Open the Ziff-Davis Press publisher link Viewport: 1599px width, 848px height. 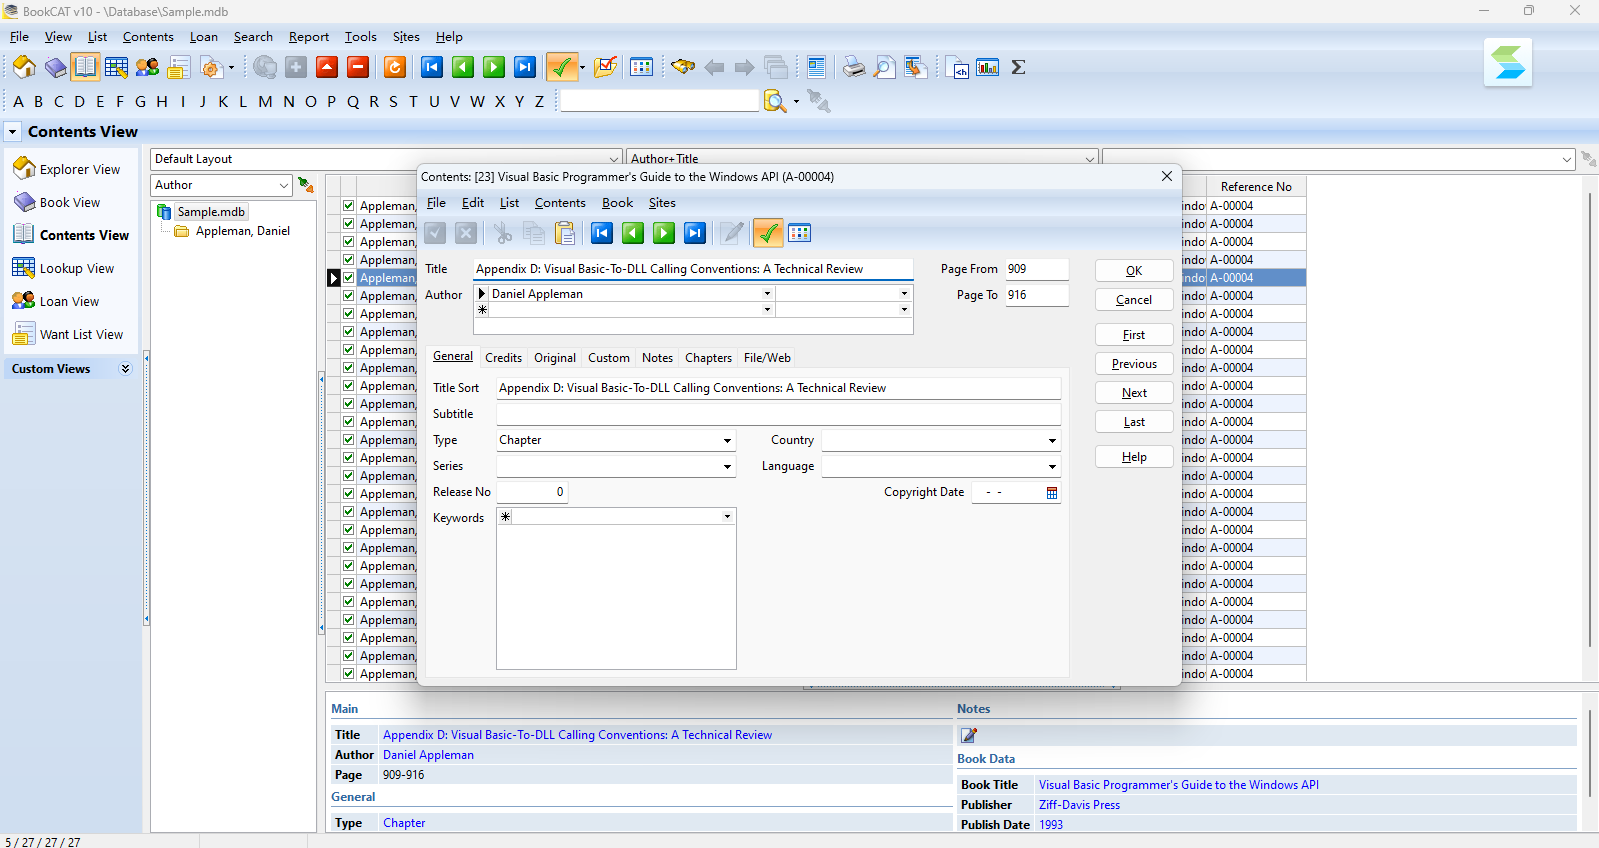click(x=1079, y=805)
